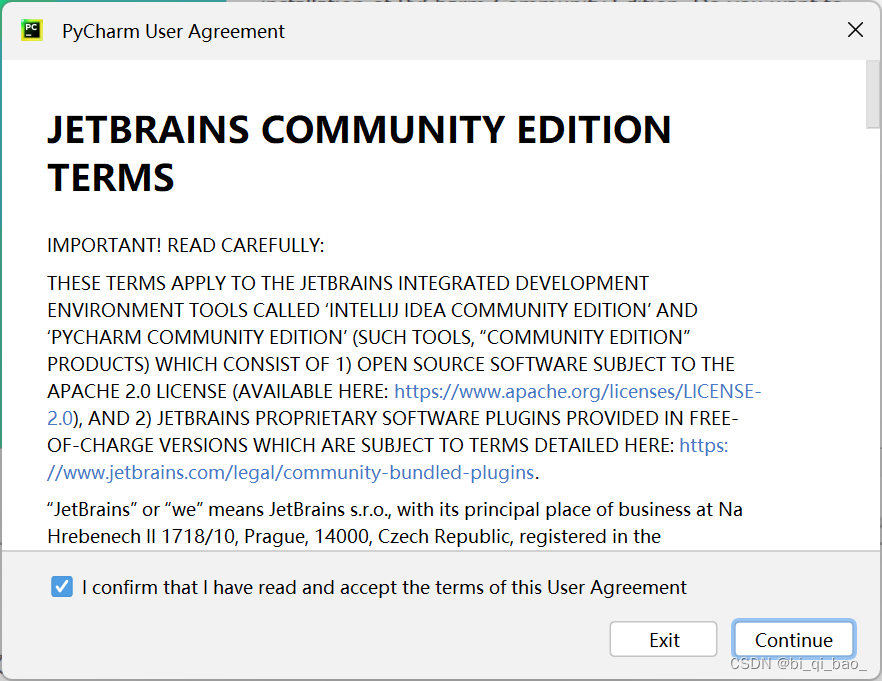882x681 pixels.
Task: Click the checkmark inside the agreement checkbox
Action: coord(61,587)
